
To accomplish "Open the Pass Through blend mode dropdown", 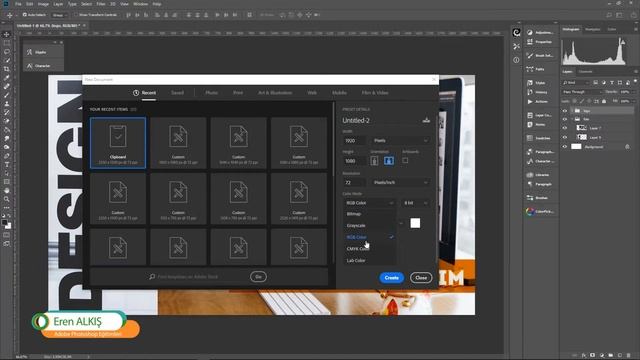I will click(x=582, y=92).
